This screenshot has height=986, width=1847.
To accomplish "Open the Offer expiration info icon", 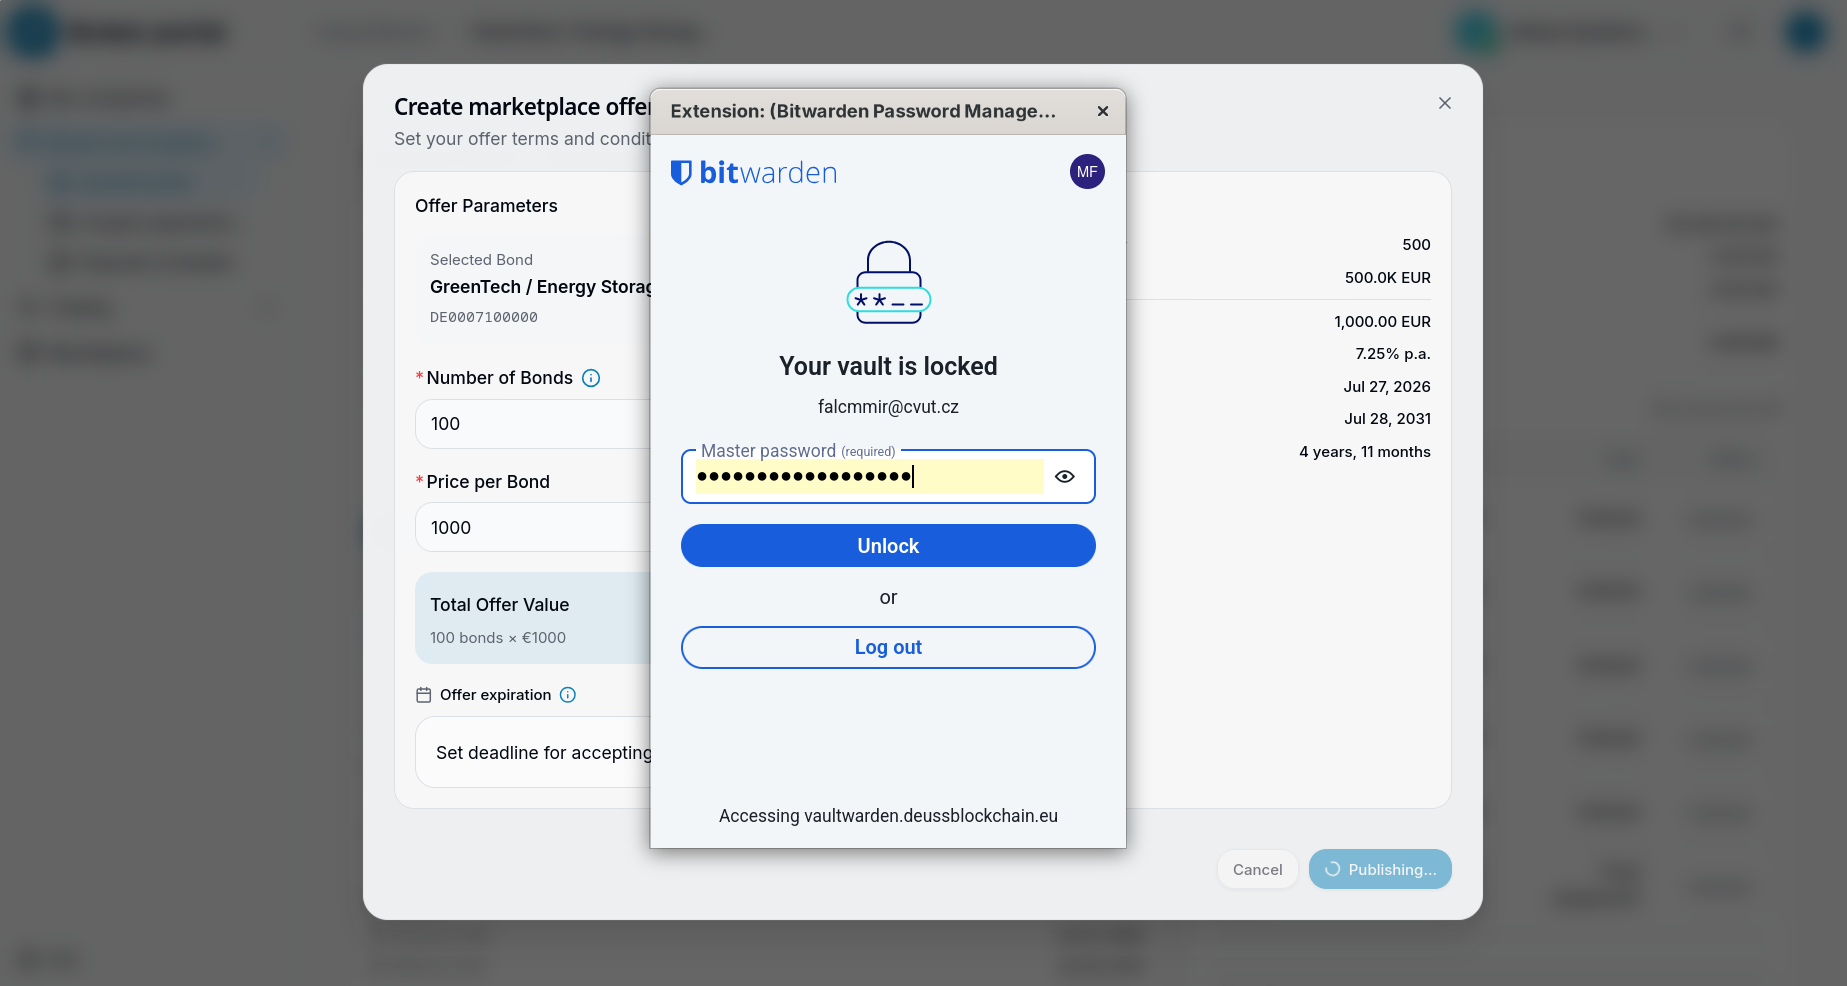I will point(568,695).
